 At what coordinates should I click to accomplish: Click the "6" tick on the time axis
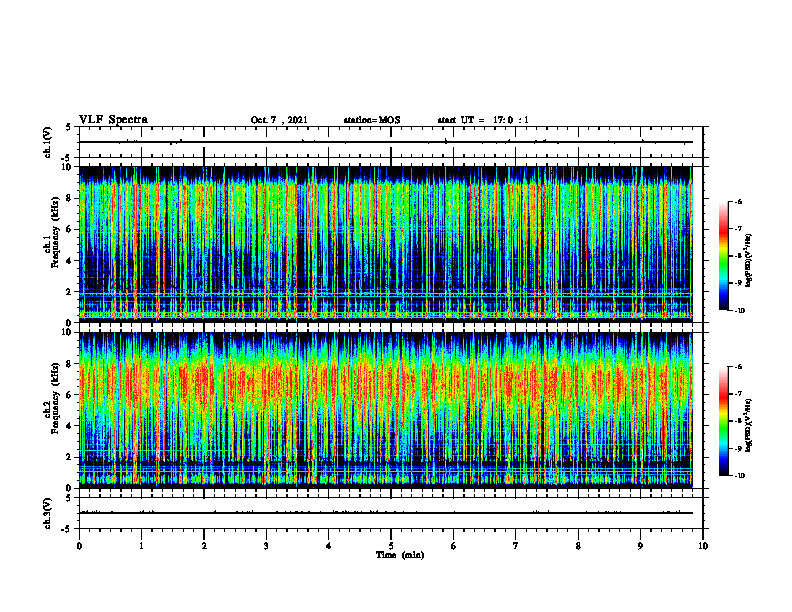tap(454, 546)
